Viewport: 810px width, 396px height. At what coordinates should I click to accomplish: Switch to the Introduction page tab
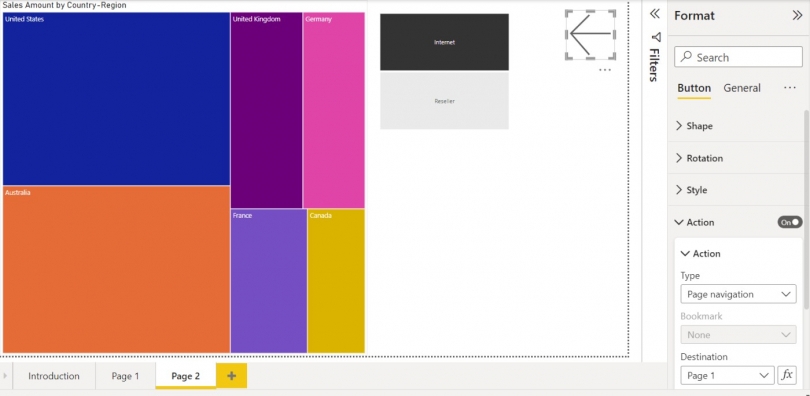tap(54, 376)
